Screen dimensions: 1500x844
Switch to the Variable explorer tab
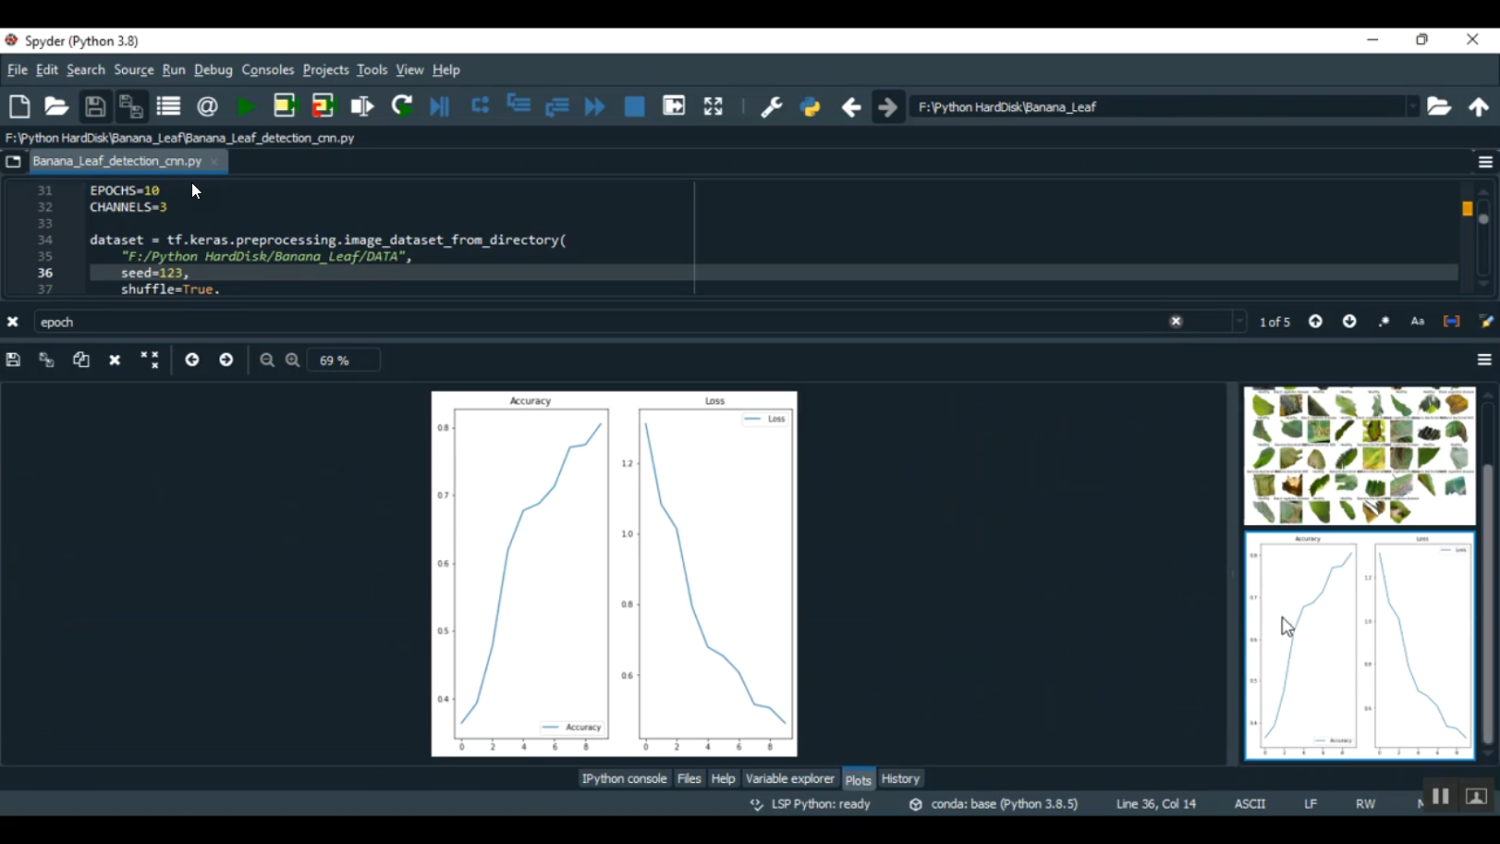[789, 779]
